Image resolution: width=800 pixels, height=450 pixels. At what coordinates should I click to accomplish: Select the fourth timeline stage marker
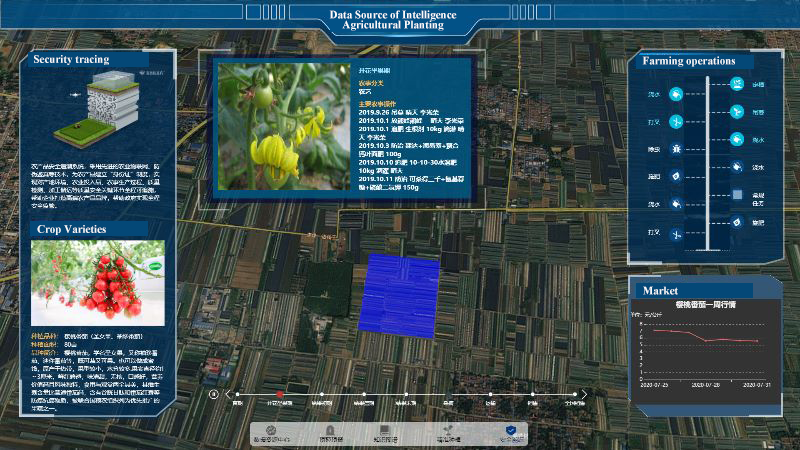point(364,394)
